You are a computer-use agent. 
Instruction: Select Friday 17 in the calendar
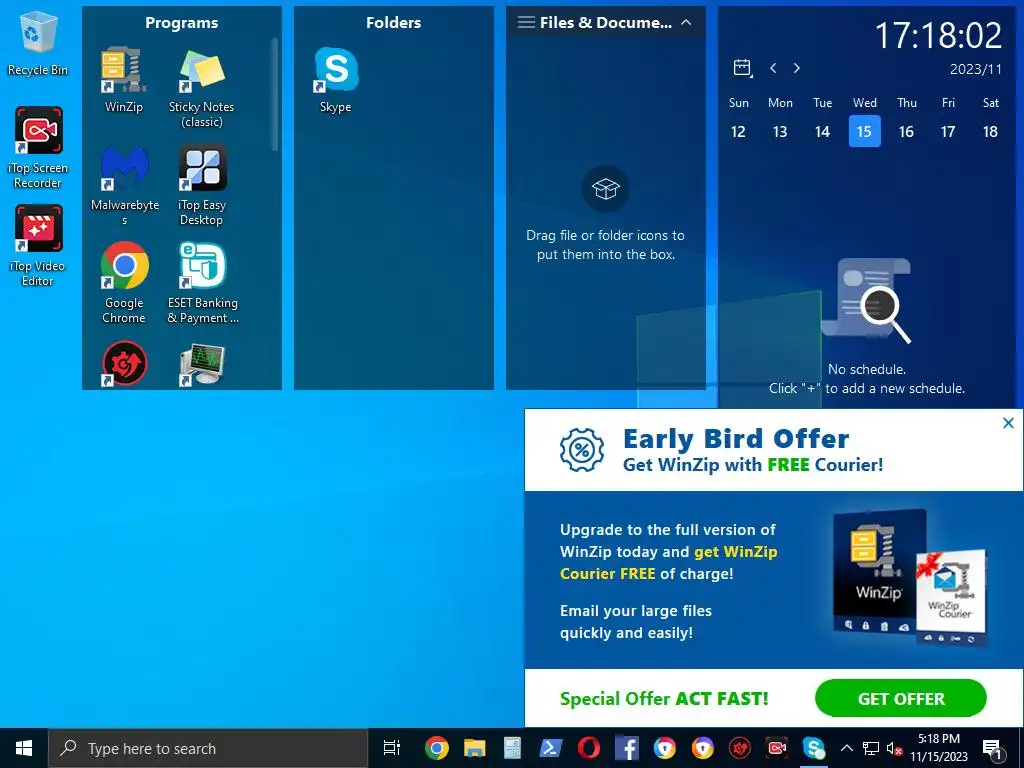coord(948,131)
